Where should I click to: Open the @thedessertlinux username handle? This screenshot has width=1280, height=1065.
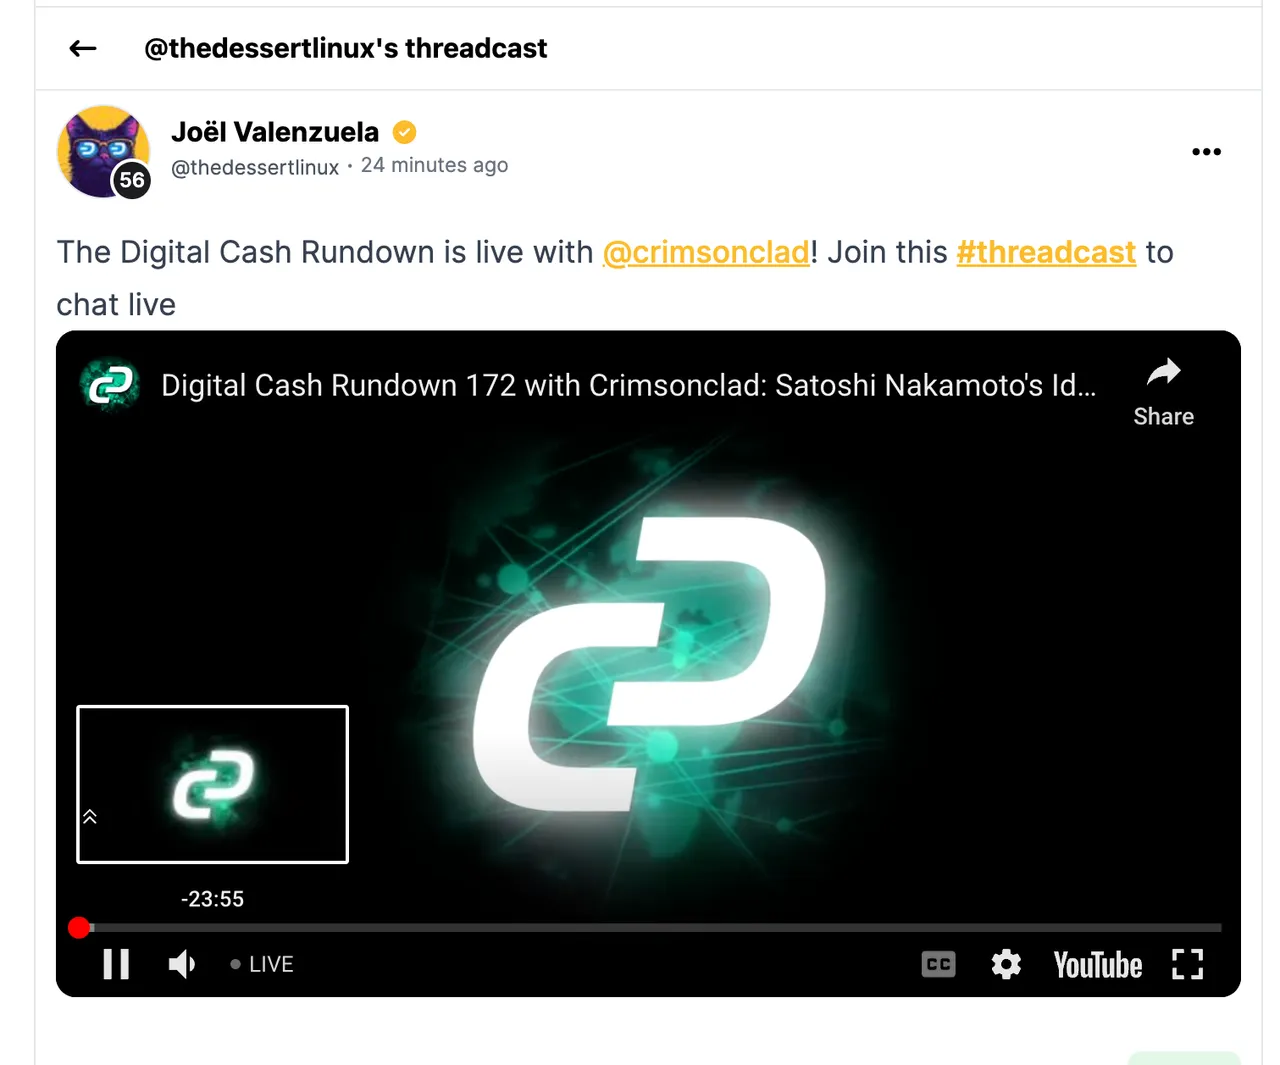[x=255, y=167]
